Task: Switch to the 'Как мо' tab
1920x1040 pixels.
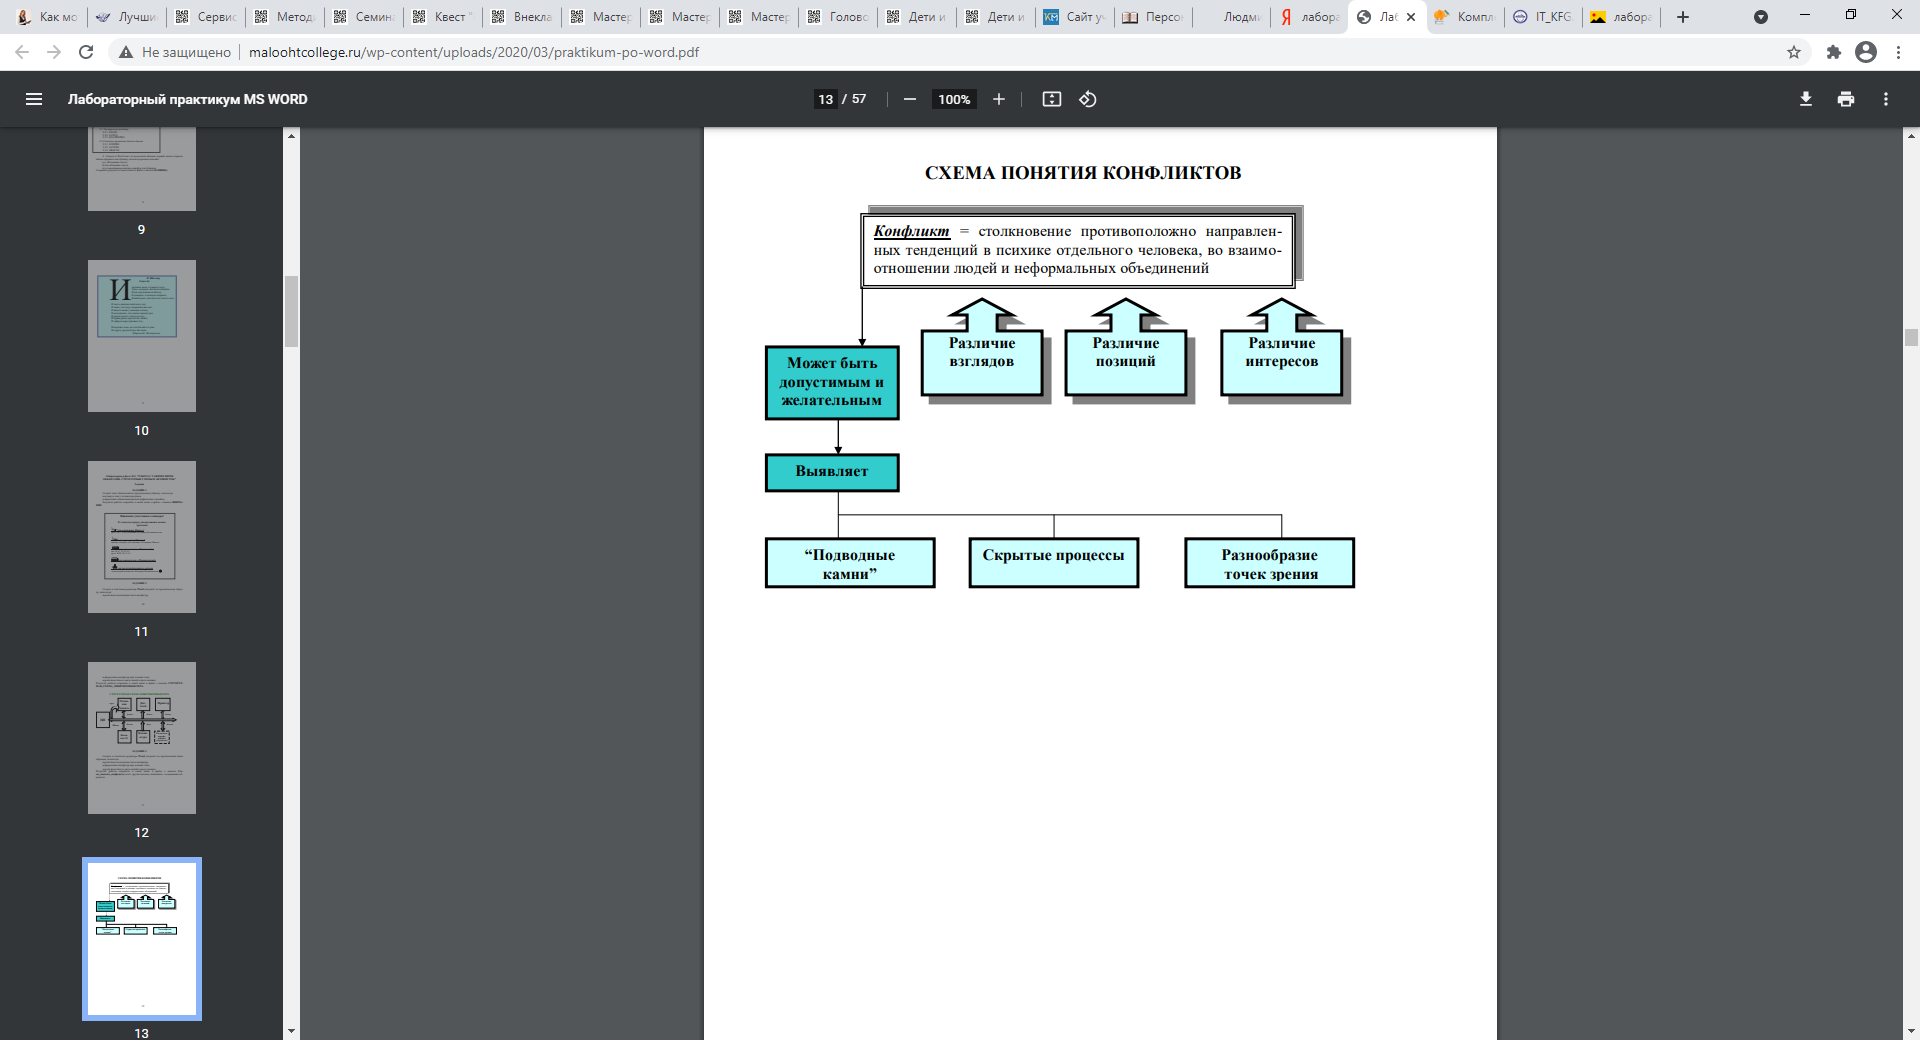Action: (x=47, y=17)
